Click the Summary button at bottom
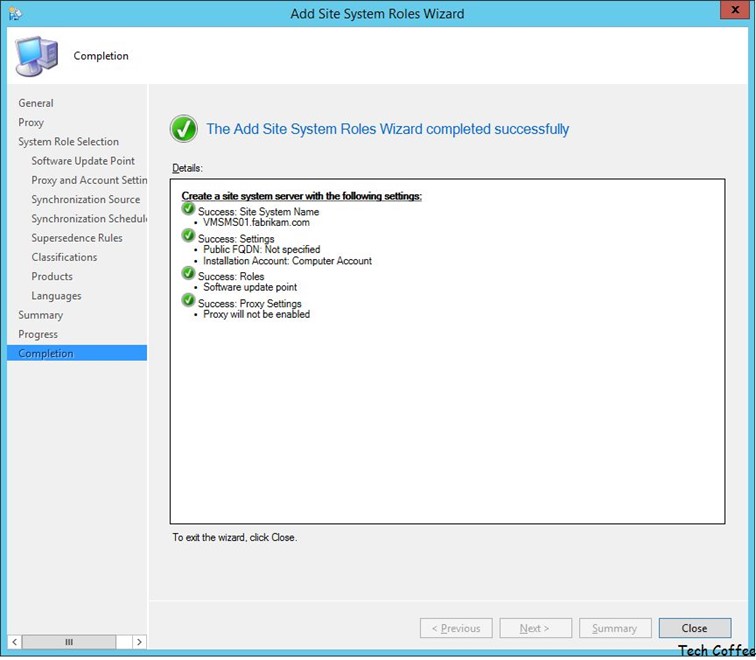The width and height of the screenshot is (756, 660). [615, 628]
